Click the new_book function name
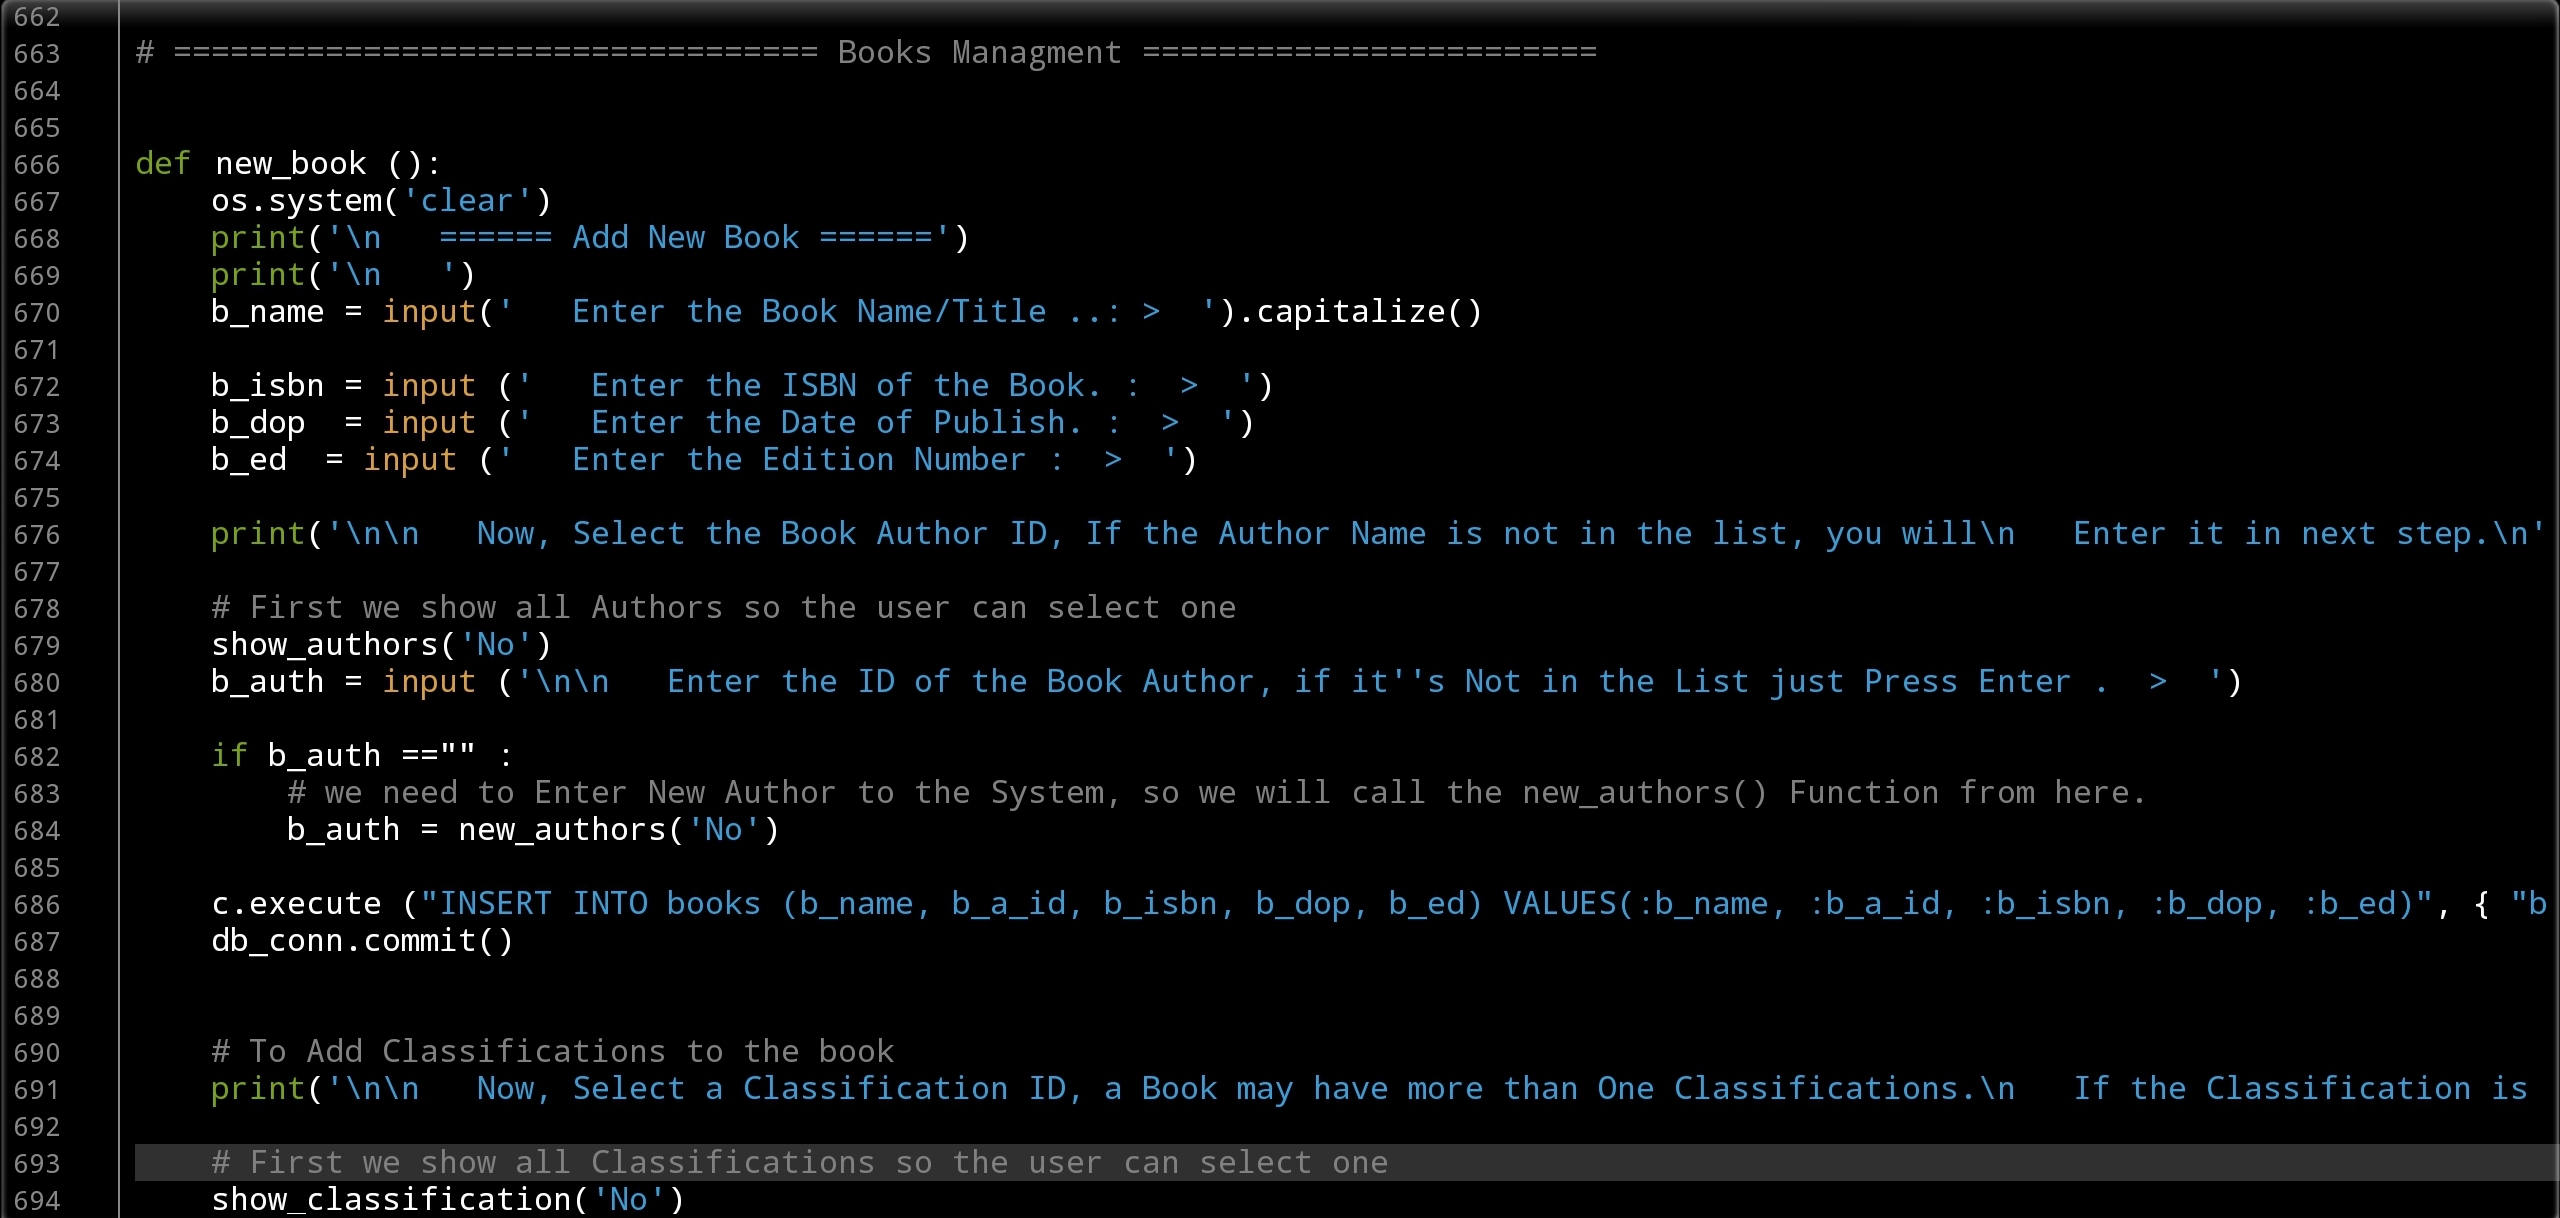The width and height of the screenshot is (2560, 1218). (x=290, y=164)
